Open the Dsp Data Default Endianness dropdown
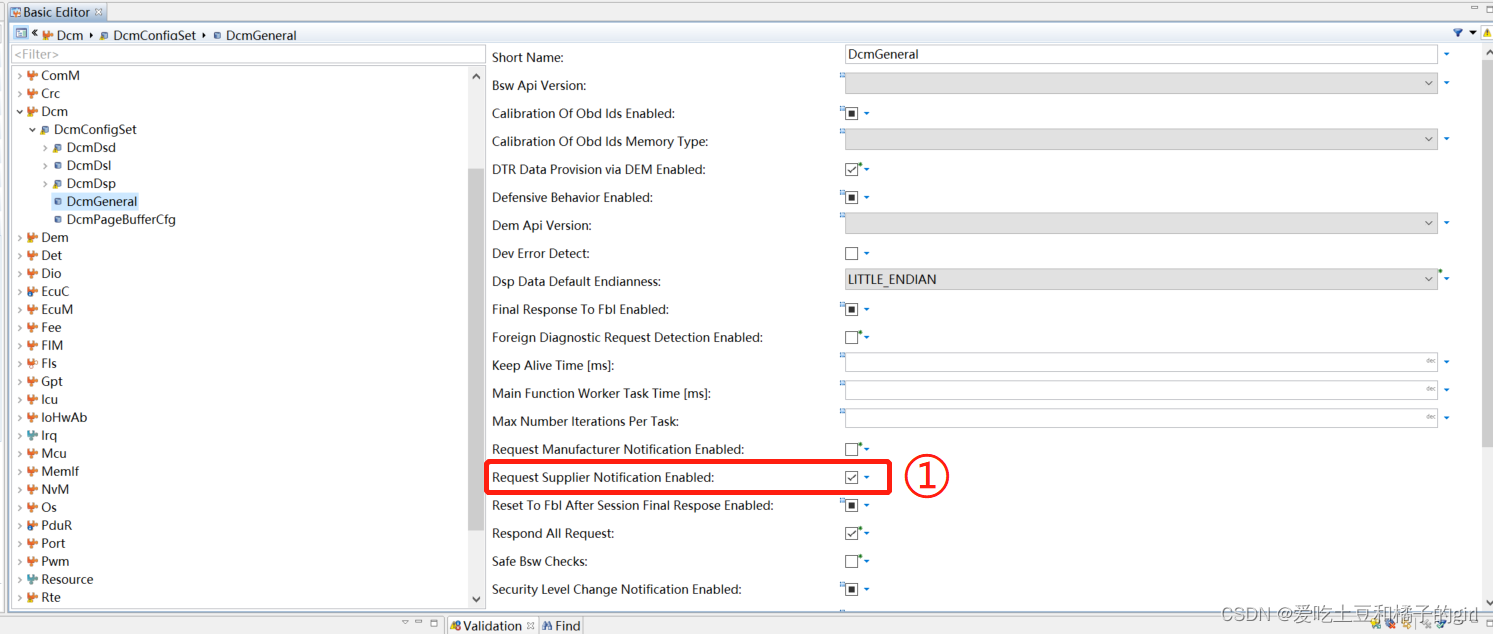Screen dimensions: 1493x634 (1427, 279)
